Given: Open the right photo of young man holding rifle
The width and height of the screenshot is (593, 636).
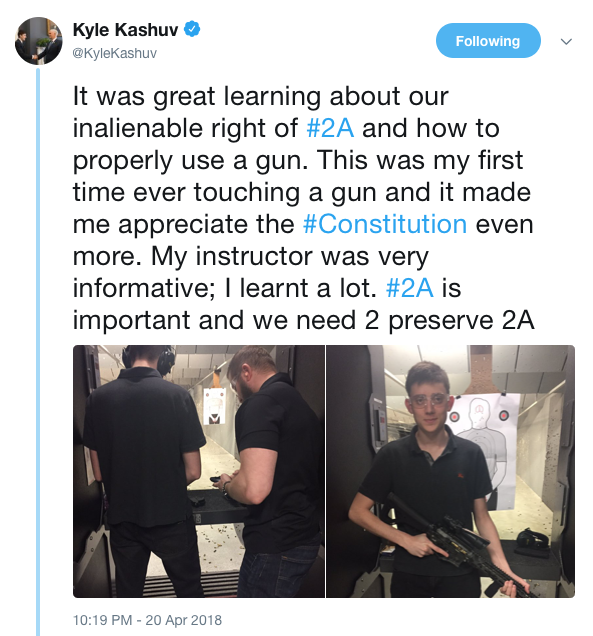Looking at the screenshot, I should [451, 471].
